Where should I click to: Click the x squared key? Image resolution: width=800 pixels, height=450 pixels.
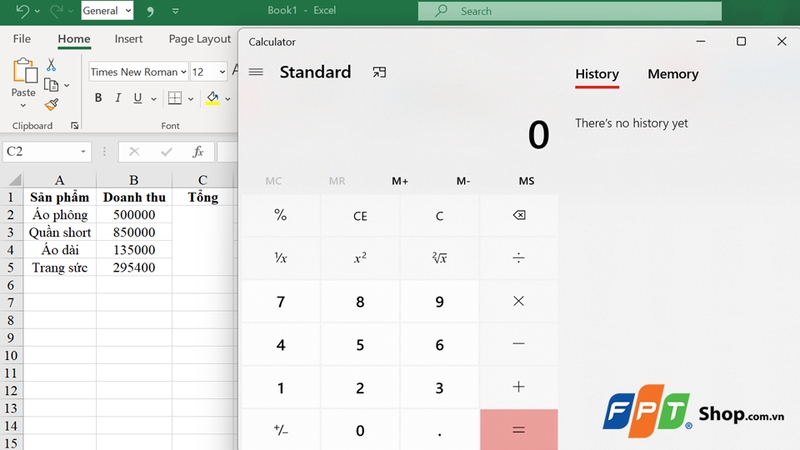(x=360, y=258)
